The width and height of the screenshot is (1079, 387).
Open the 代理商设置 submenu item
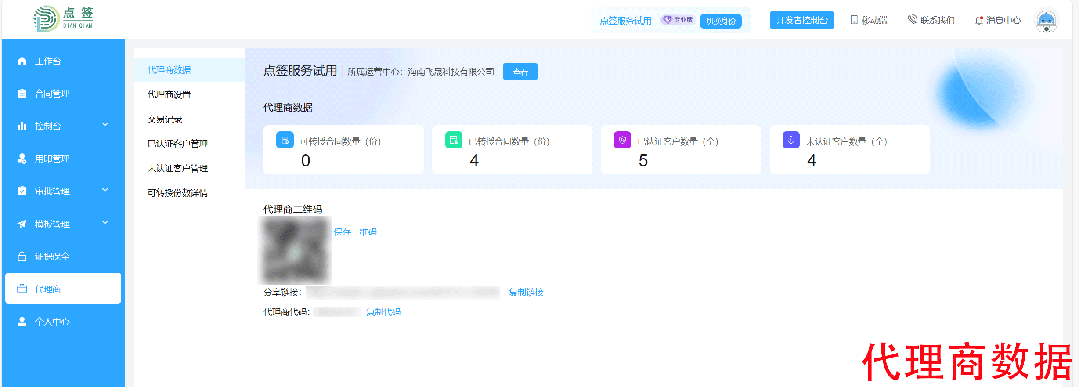click(x=169, y=94)
